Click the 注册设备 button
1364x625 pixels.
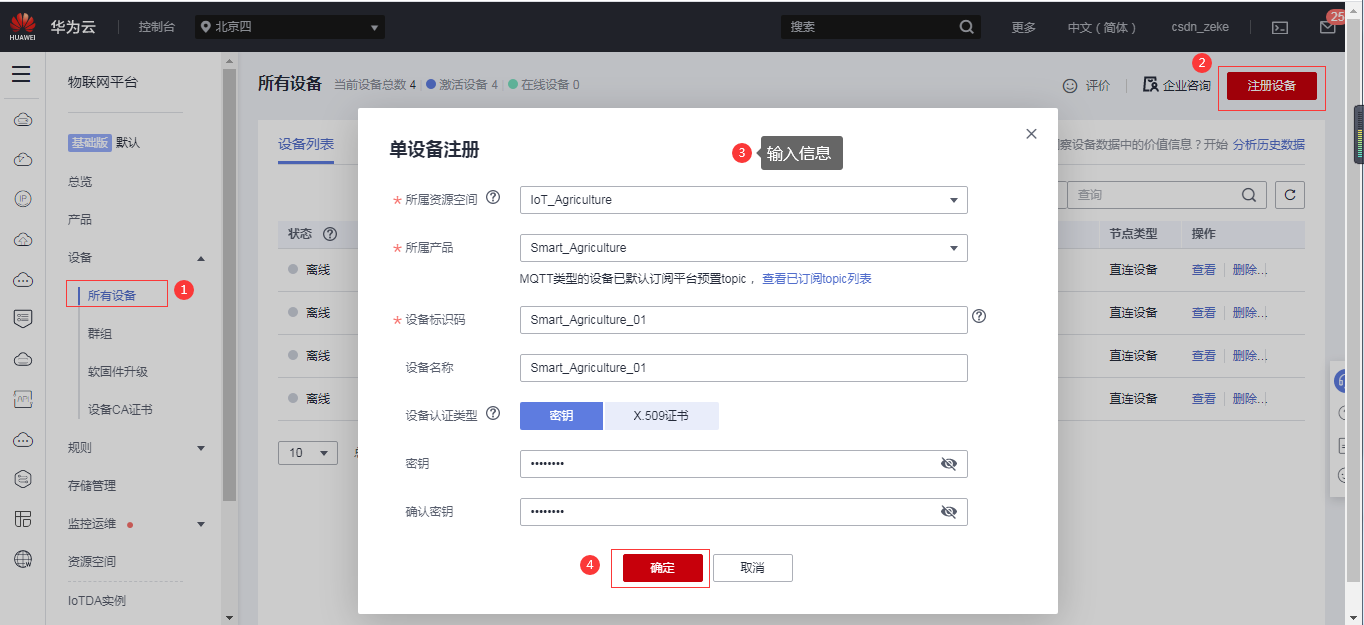(x=1271, y=86)
